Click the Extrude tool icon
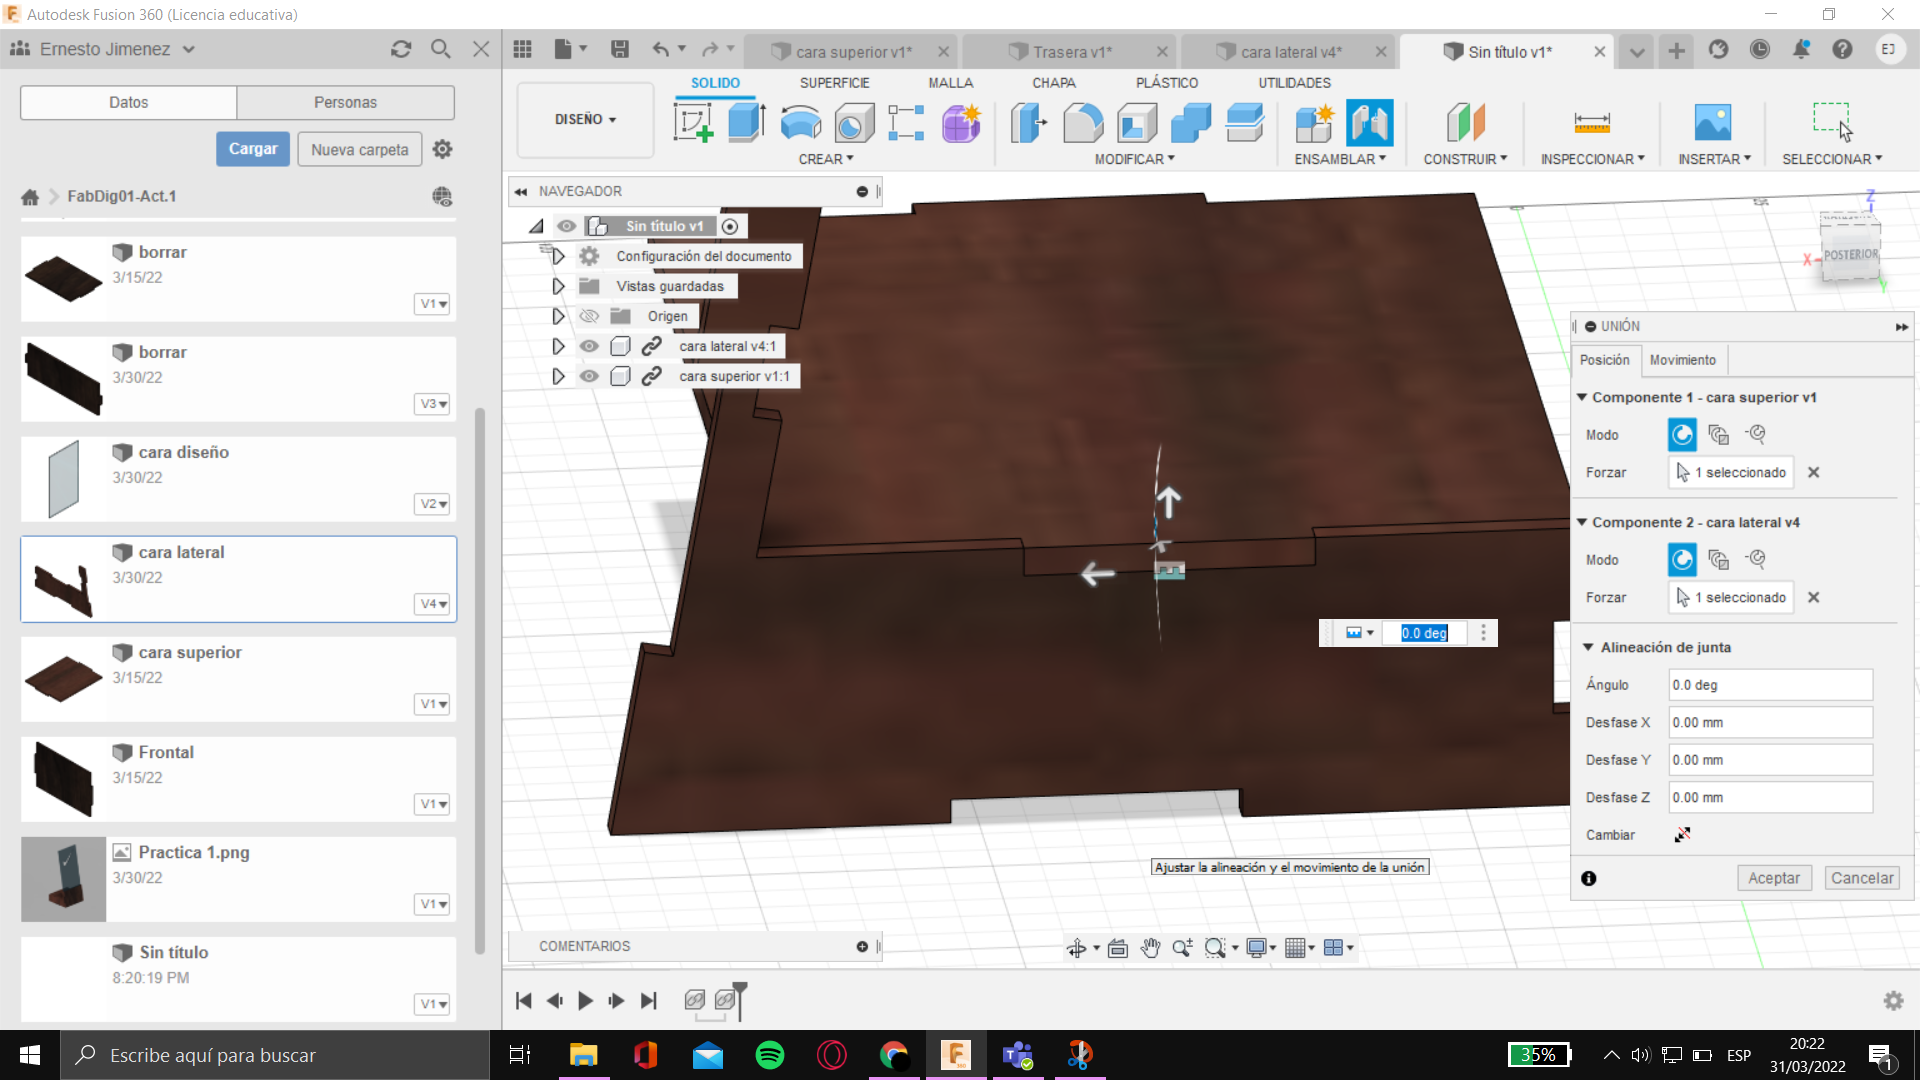This screenshot has height=1080, width=1920. click(746, 123)
